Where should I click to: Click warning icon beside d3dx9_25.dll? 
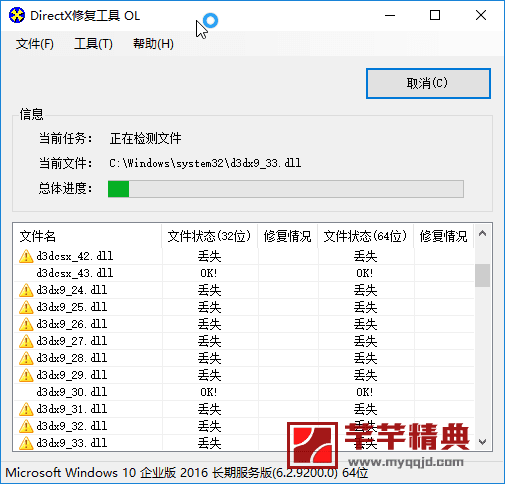tap(26, 307)
